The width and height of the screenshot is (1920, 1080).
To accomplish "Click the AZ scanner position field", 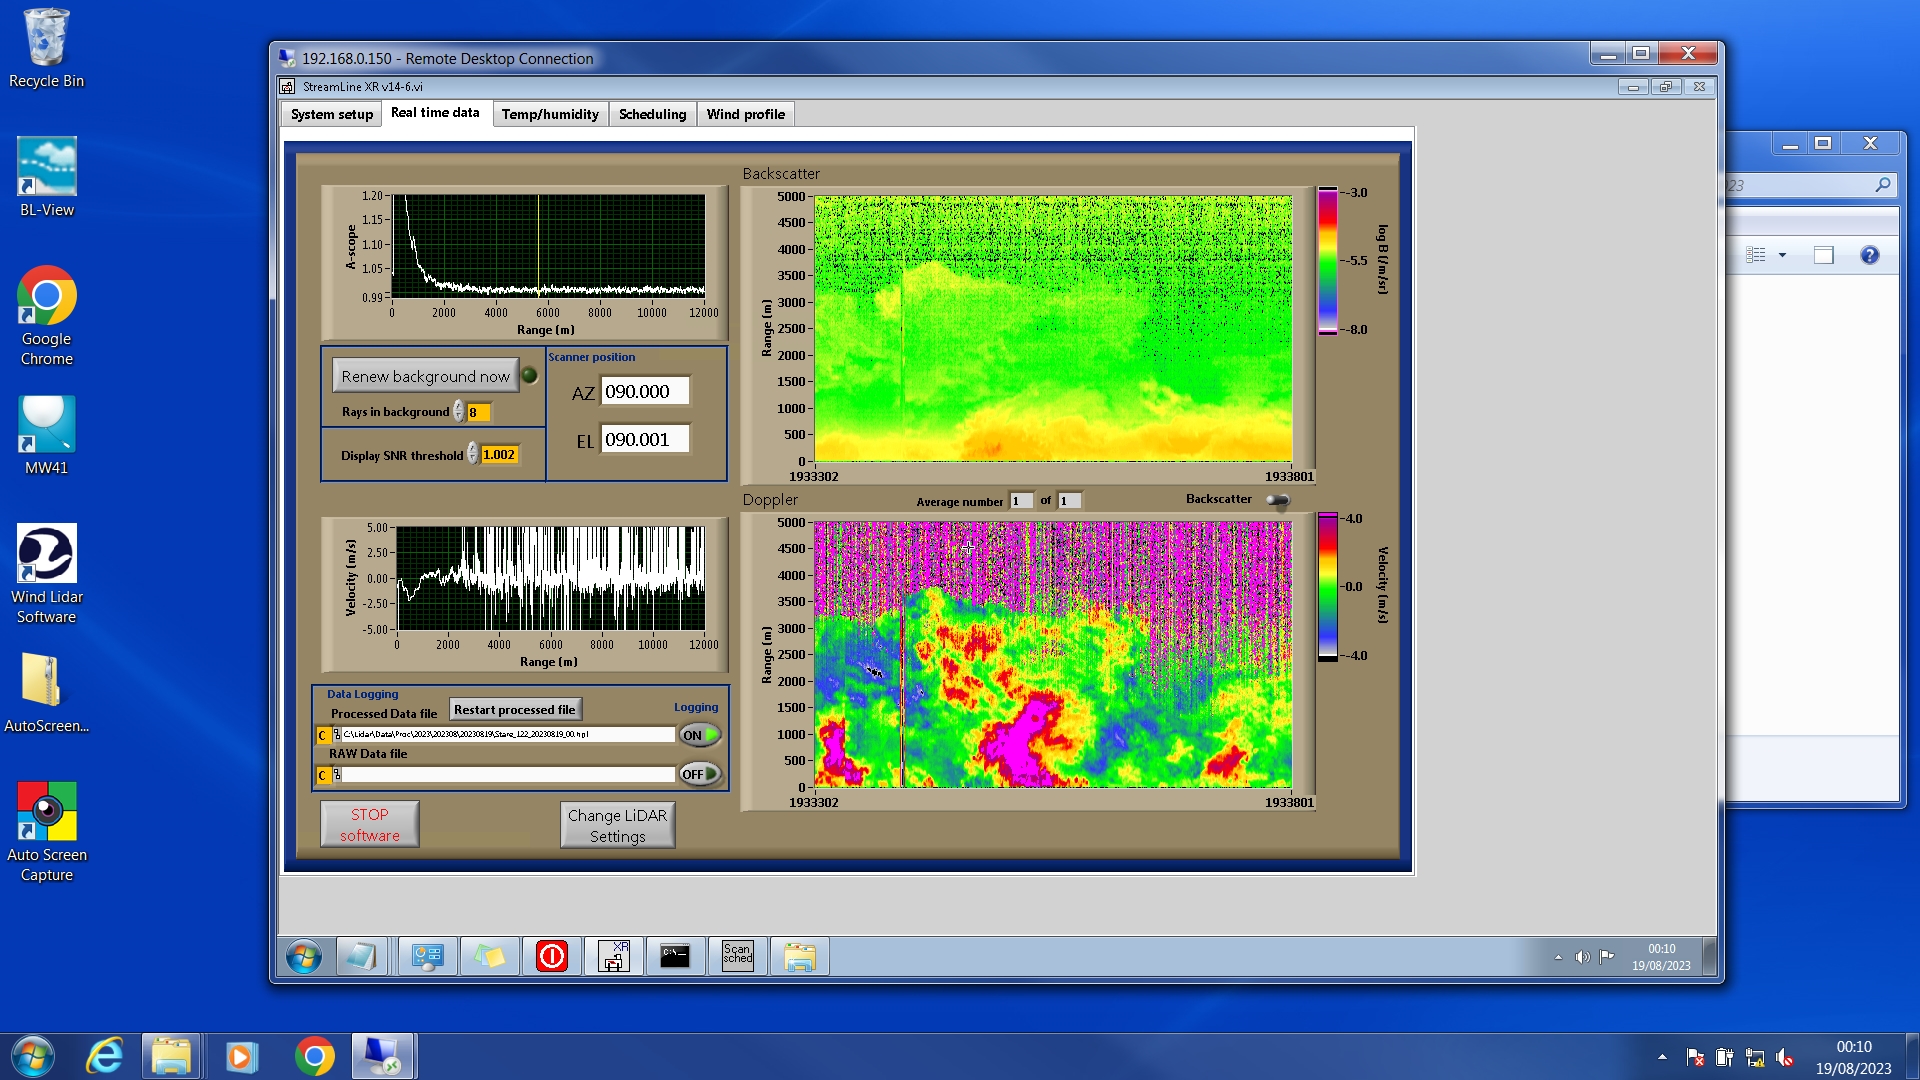I will (645, 392).
